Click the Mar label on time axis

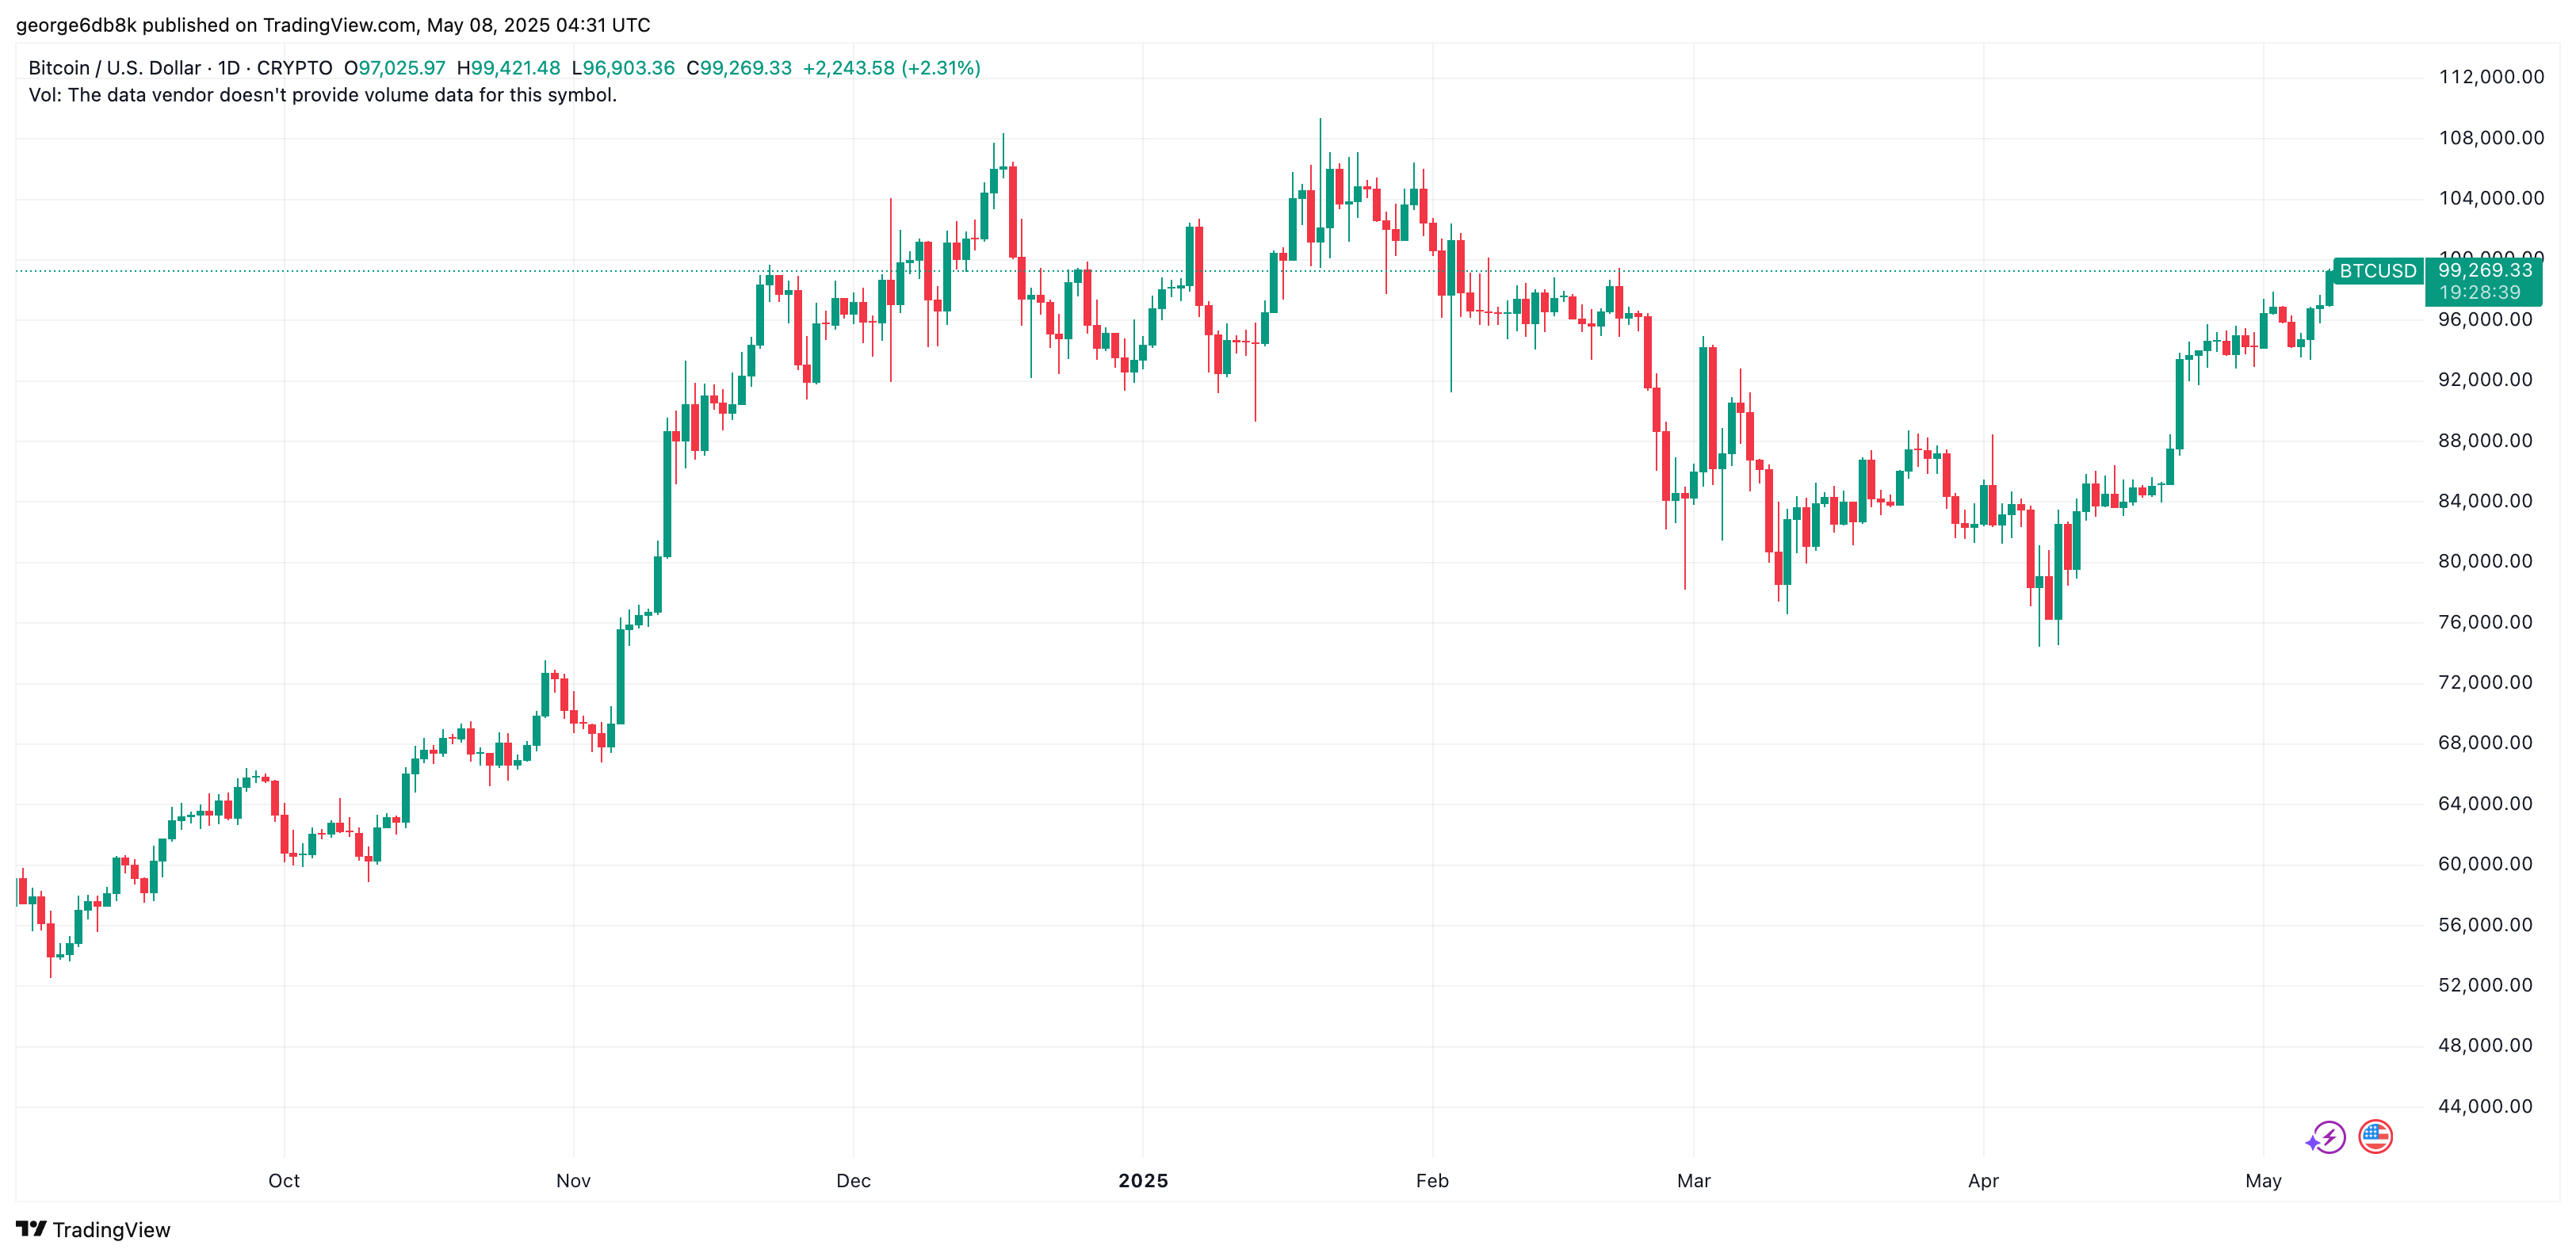(1693, 1181)
